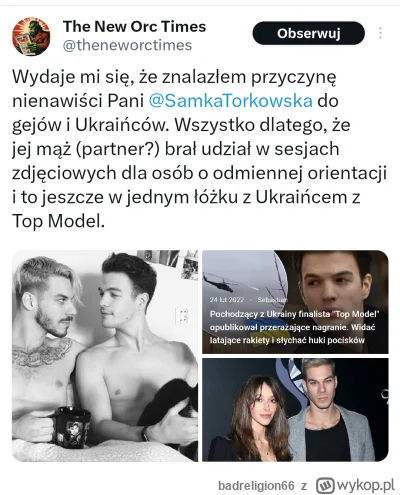Click the wykop.pl logo icon
The image size is (400, 495).
[x=325, y=485]
